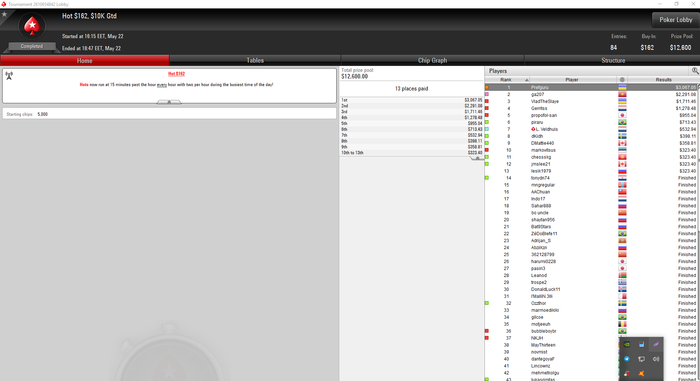Click the Belgium flag in the rank 35 row

tap(622, 324)
